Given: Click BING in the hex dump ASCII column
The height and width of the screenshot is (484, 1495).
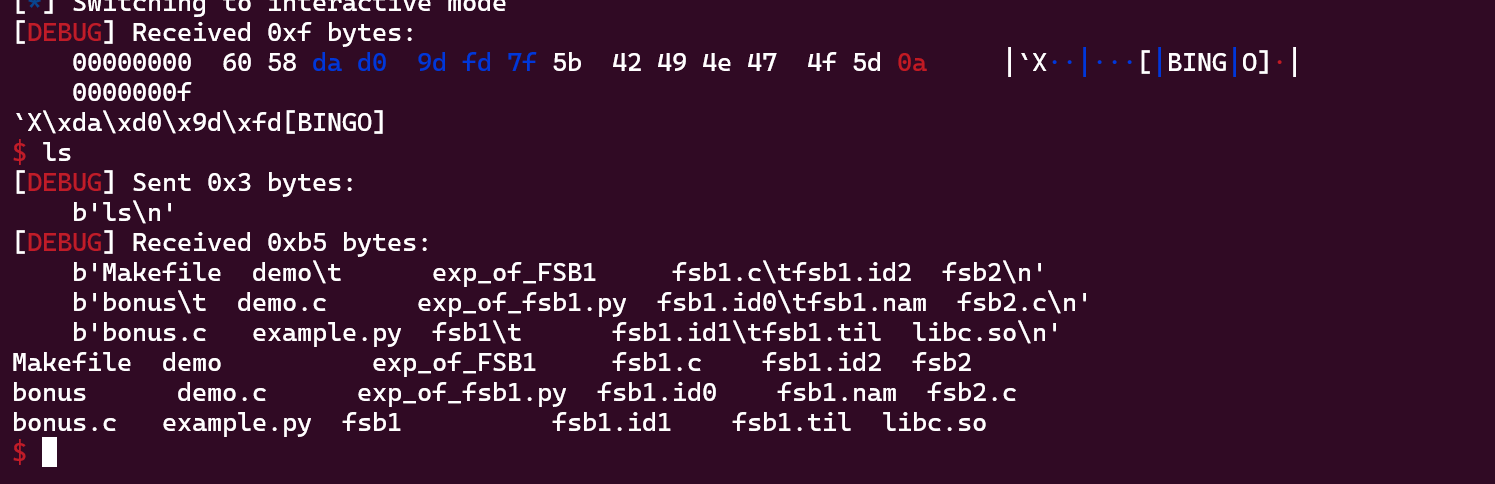Looking at the screenshot, I should (1196, 63).
